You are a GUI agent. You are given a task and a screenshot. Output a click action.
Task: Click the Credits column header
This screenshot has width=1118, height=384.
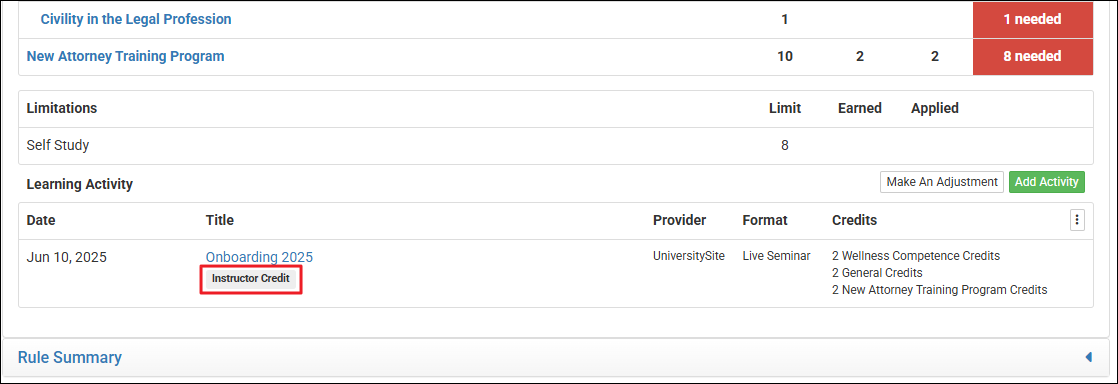point(854,221)
